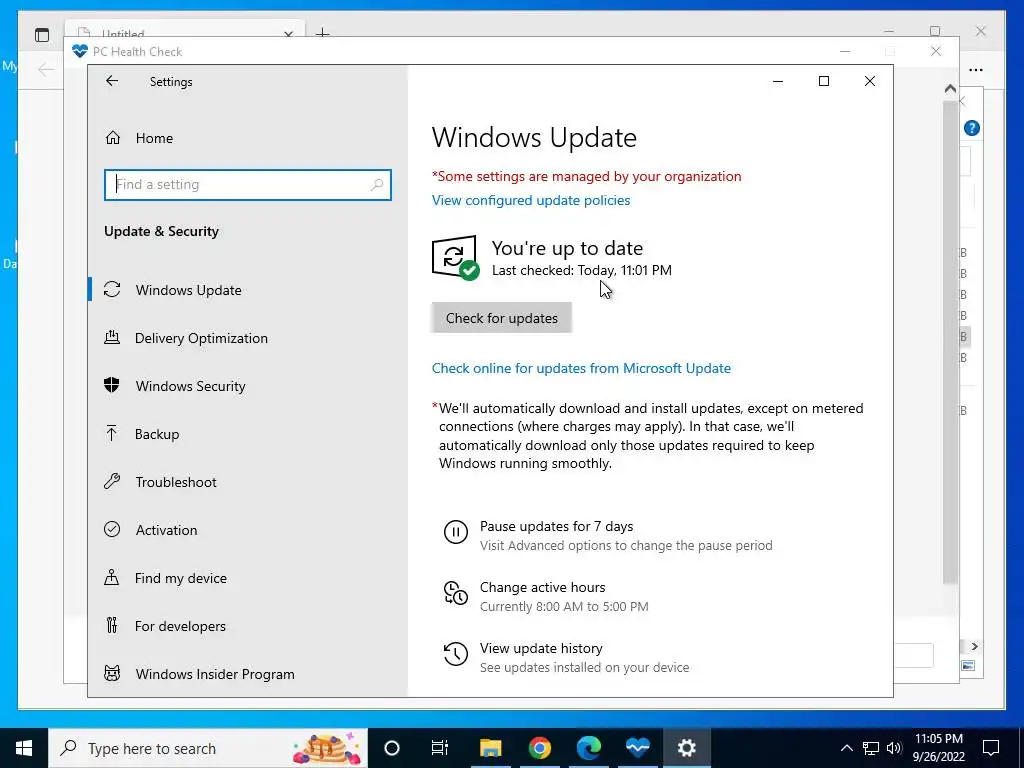
Task: Click the blue help icon in background window
Action: [972, 128]
